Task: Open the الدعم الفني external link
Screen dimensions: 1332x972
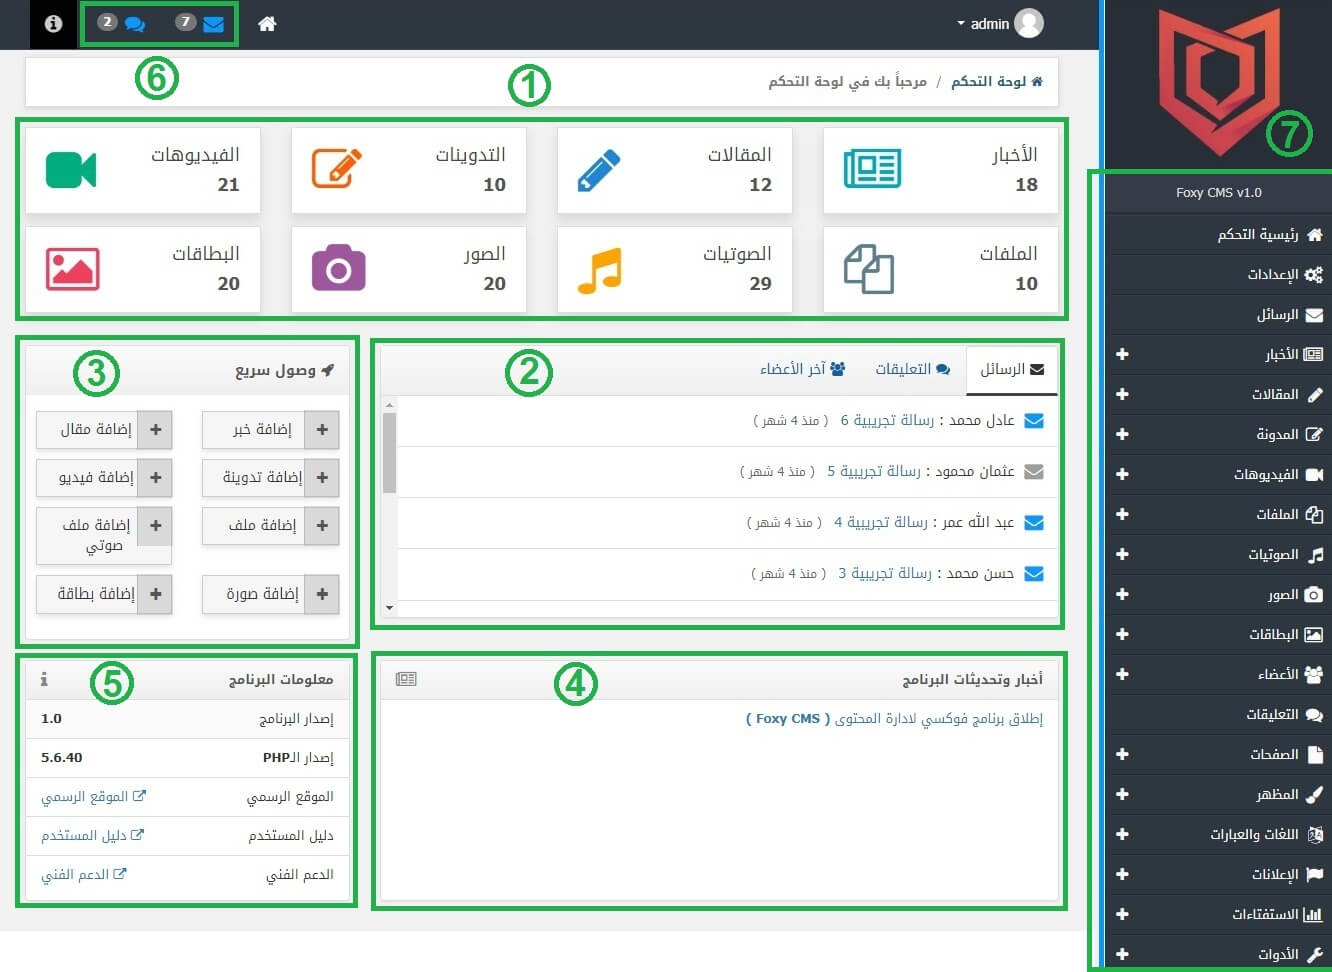Action: [84, 874]
